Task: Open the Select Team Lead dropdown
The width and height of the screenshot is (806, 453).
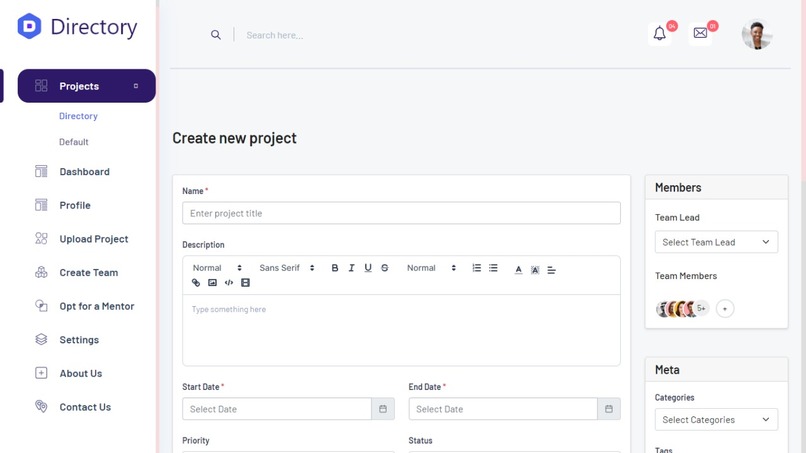Action: pos(716,242)
